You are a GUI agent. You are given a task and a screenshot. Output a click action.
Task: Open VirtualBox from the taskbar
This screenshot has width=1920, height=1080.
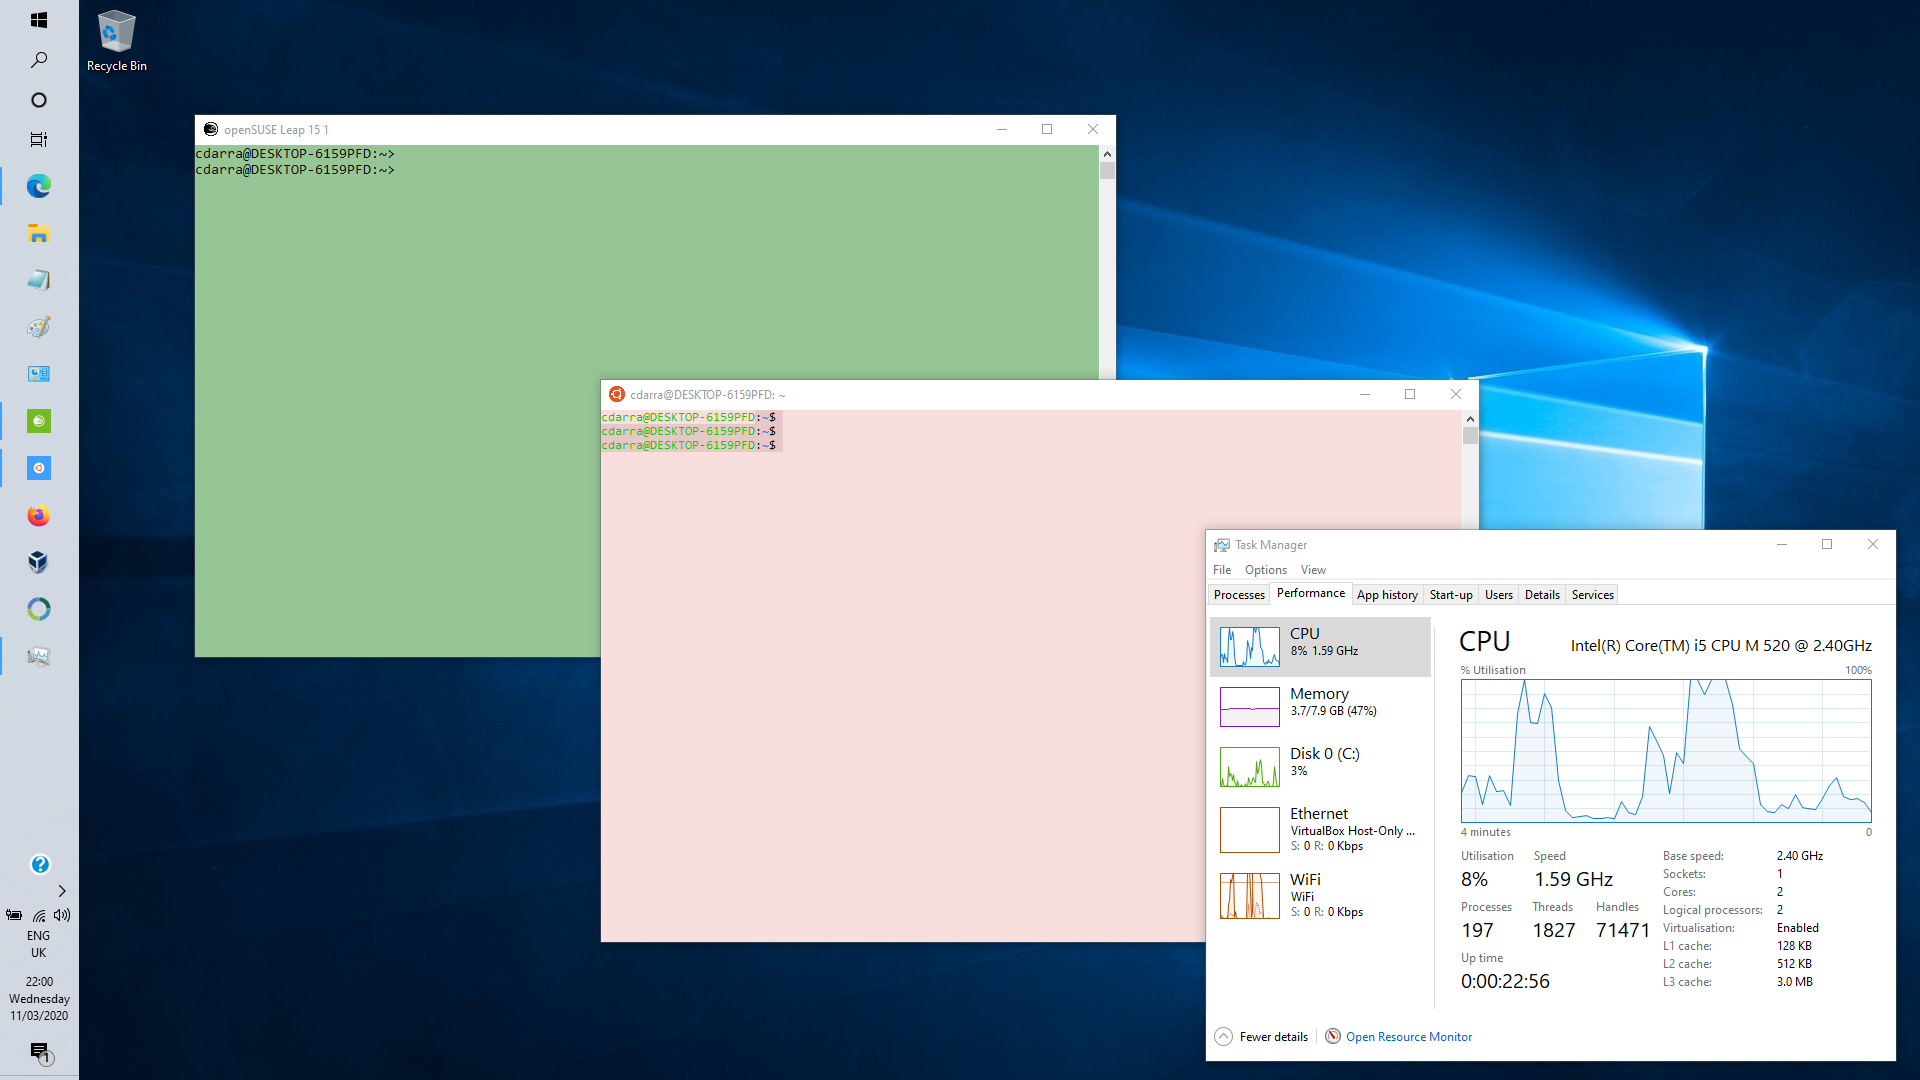click(x=38, y=562)
